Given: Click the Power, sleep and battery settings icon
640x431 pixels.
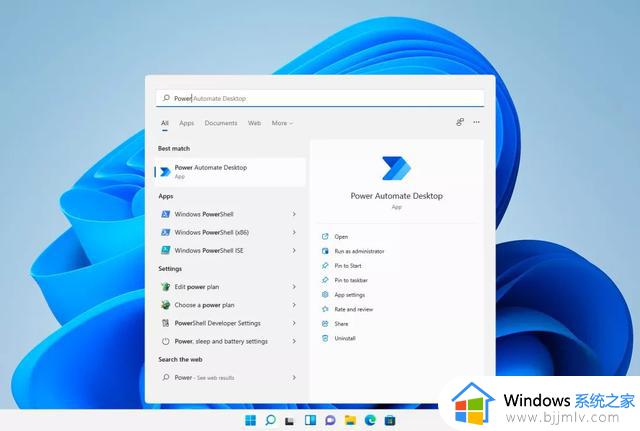Looking at the screenshot, I should [165, 341].
